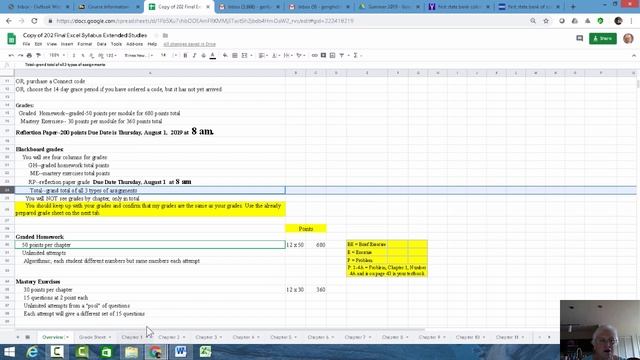Viewport: 640px width, 360px height.
Task: Click the Move to folder icon
Action: pyautogui.click(x=165, y=36)
